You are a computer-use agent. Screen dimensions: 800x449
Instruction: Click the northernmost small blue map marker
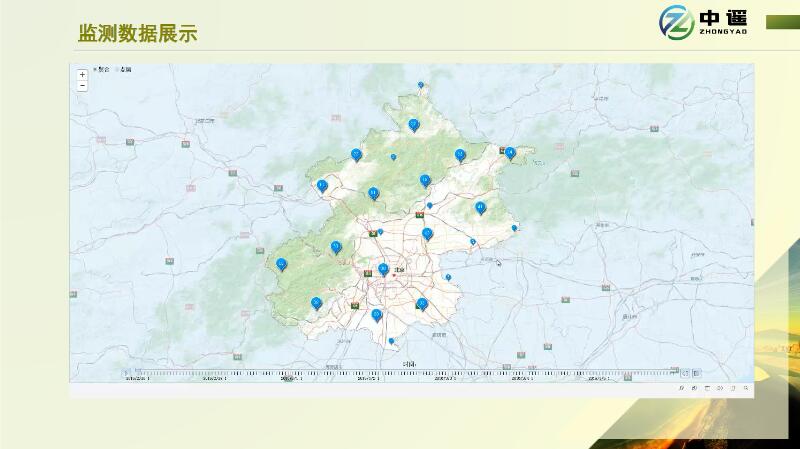pos(421,85)
